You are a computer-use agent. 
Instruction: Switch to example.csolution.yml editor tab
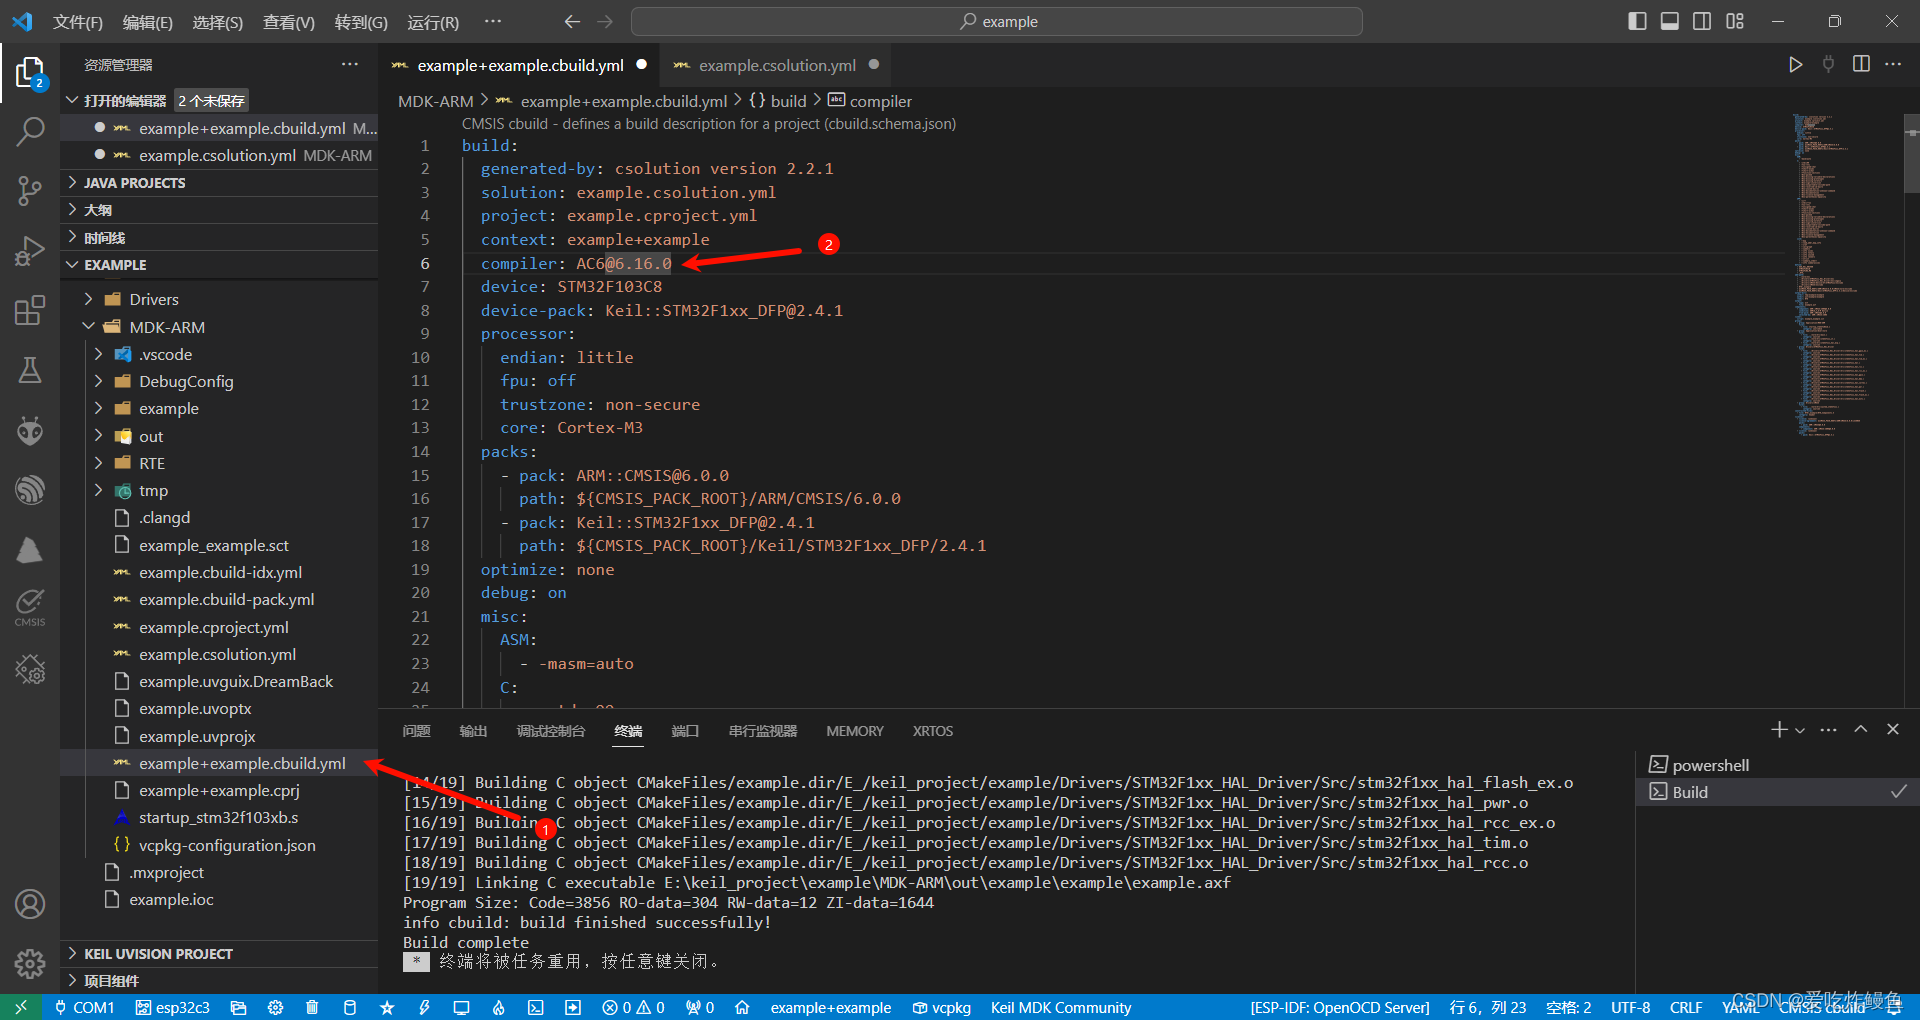coord(777,65)
